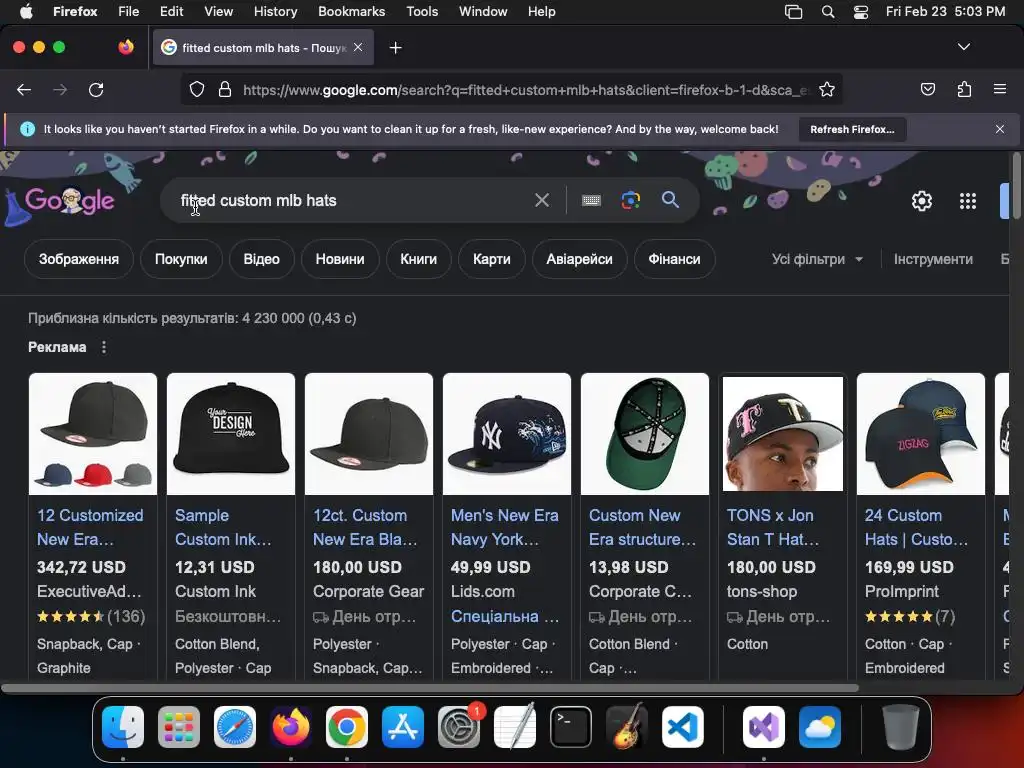Open Finder from the Dock
Screen dimensions: 1024x768
(x=123, y=727)
